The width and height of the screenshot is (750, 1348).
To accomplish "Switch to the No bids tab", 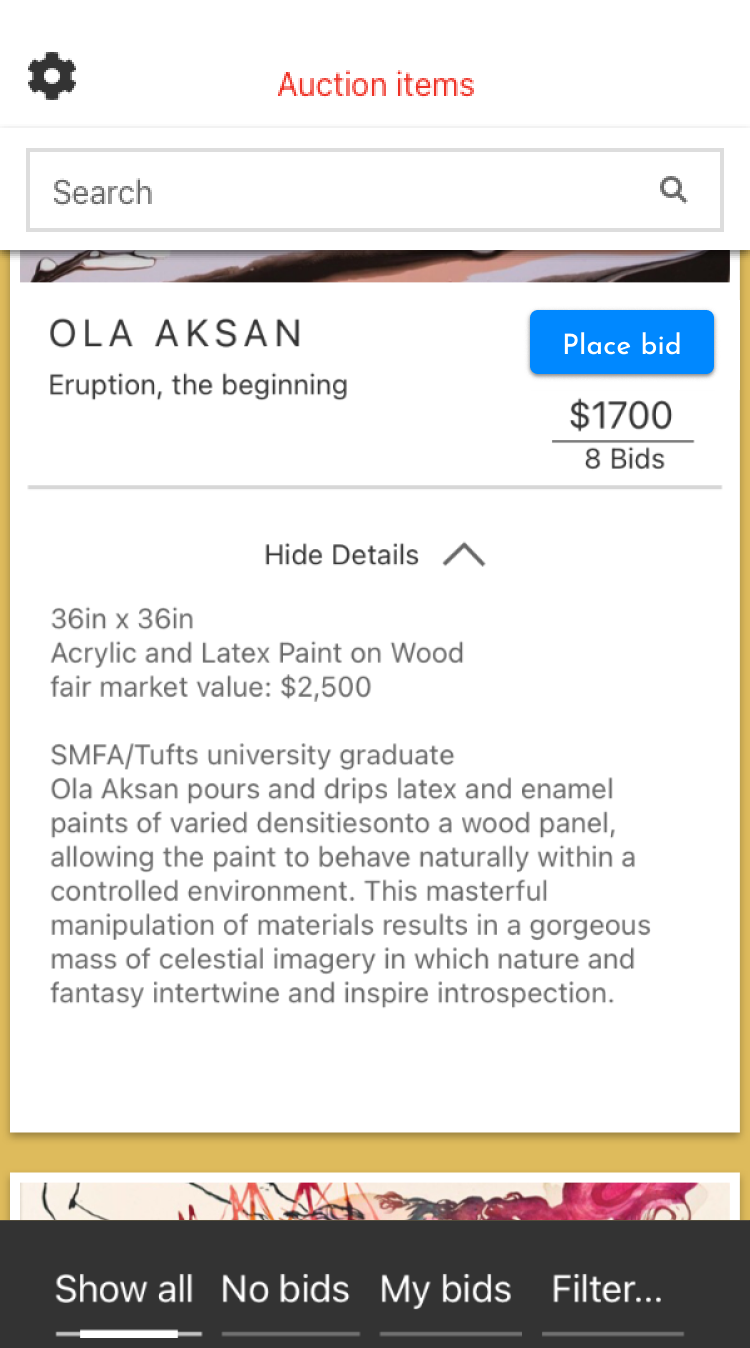I will click(x=285, y=1289).
